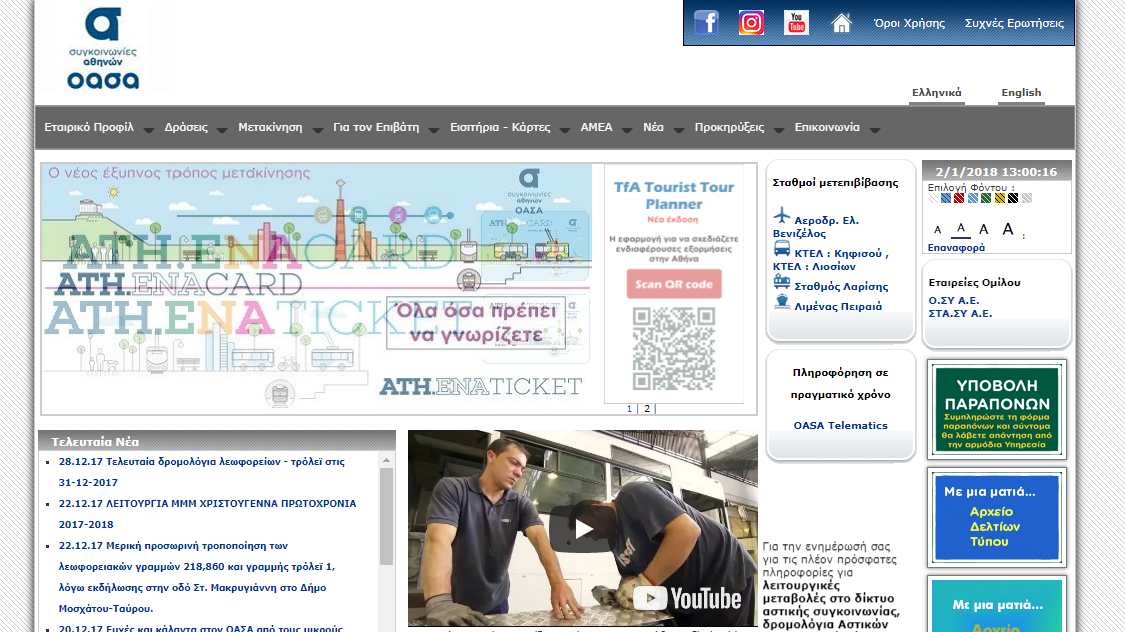
Task: Open the Για τον Επιβάτη menu
Action: [376, 127]
